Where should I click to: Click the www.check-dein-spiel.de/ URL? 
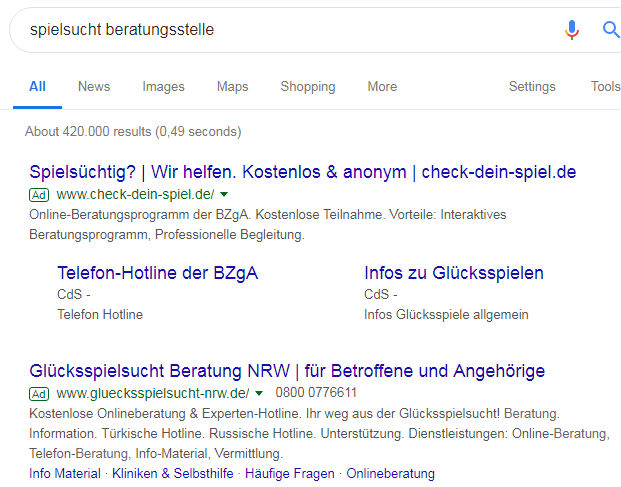point(135,194)
